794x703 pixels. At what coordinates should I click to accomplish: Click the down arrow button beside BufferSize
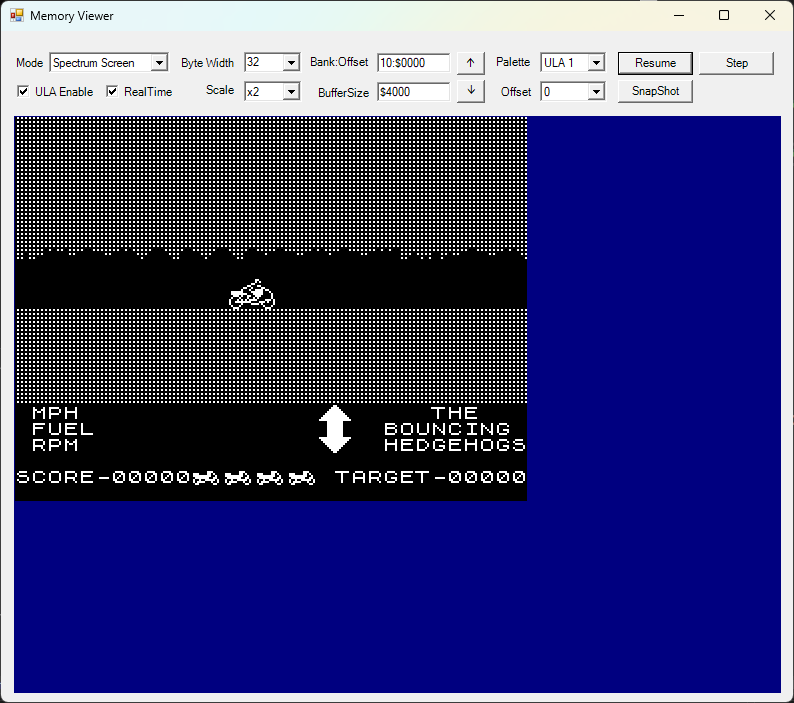click(x=470, y=91)
